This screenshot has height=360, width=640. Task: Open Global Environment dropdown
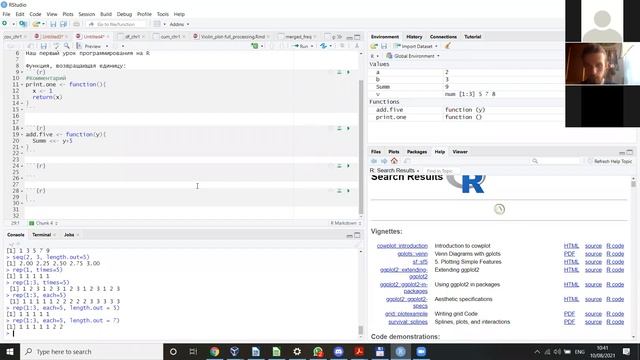(x=413, y=56)
